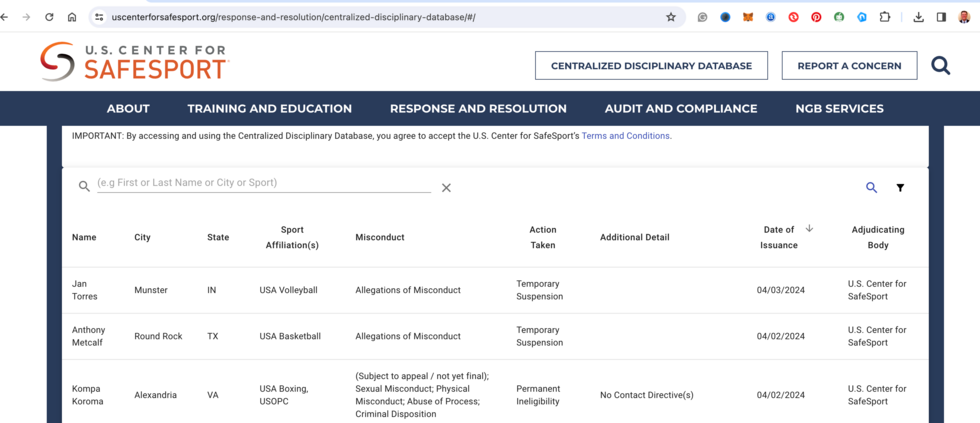
Task: Reload the page with the refresh icon
Action: pos(49,17)
